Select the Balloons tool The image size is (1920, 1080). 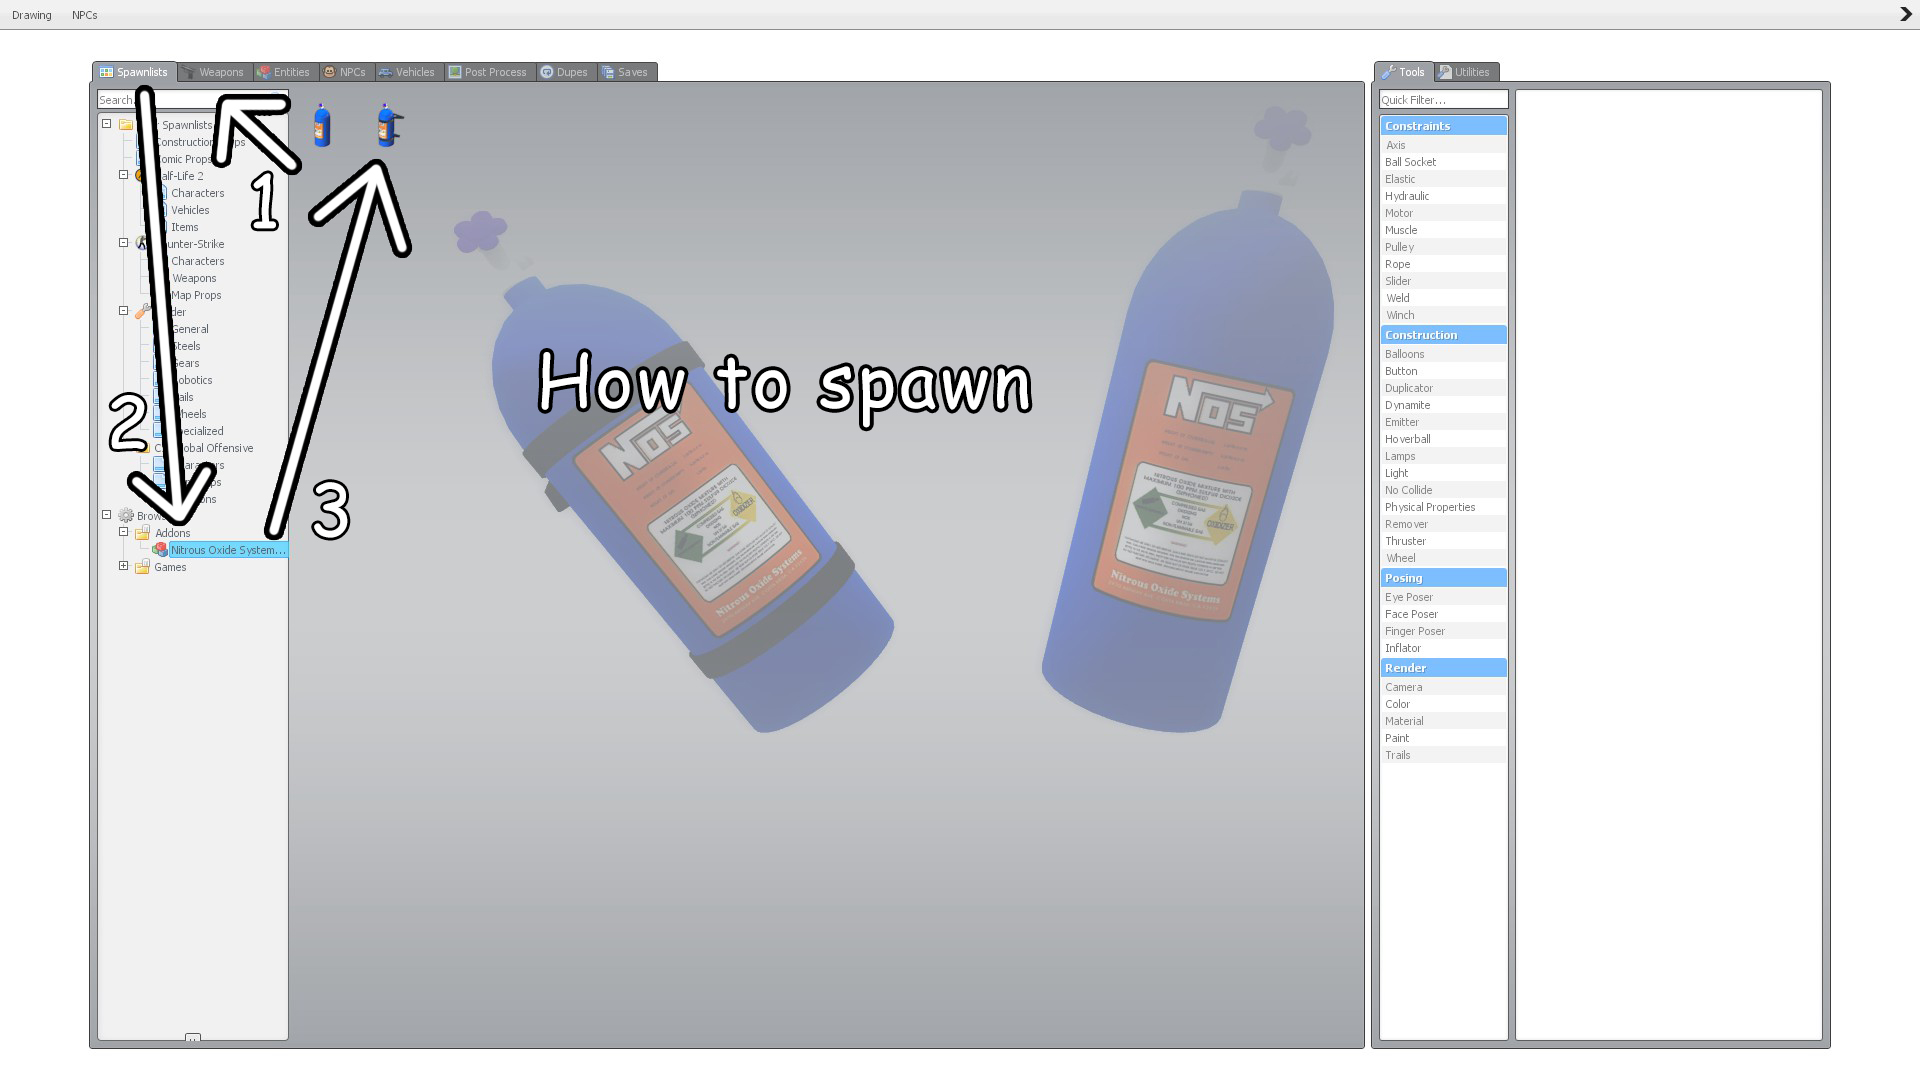coord(1443,354)
